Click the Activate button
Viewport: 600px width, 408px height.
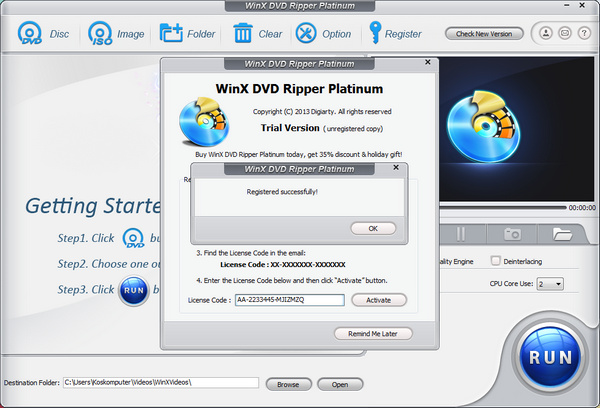point(378,300)
